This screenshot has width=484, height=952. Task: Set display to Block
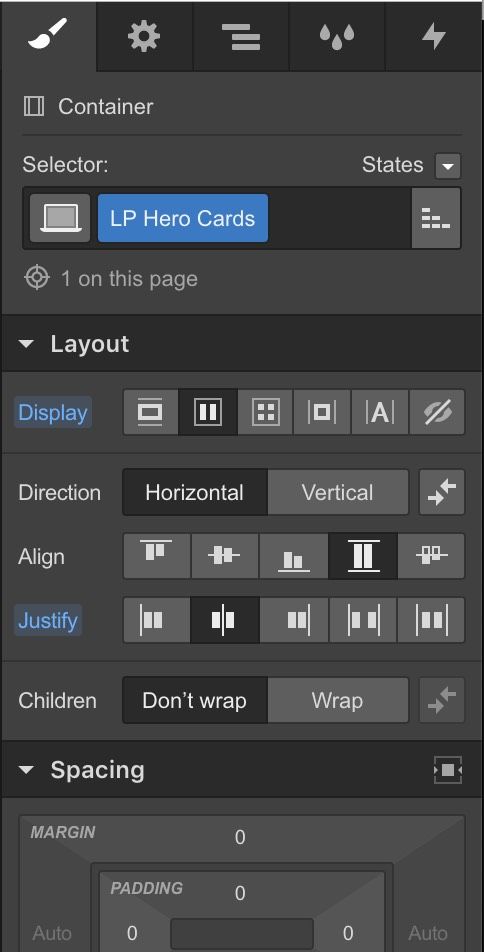coord(150,412)
